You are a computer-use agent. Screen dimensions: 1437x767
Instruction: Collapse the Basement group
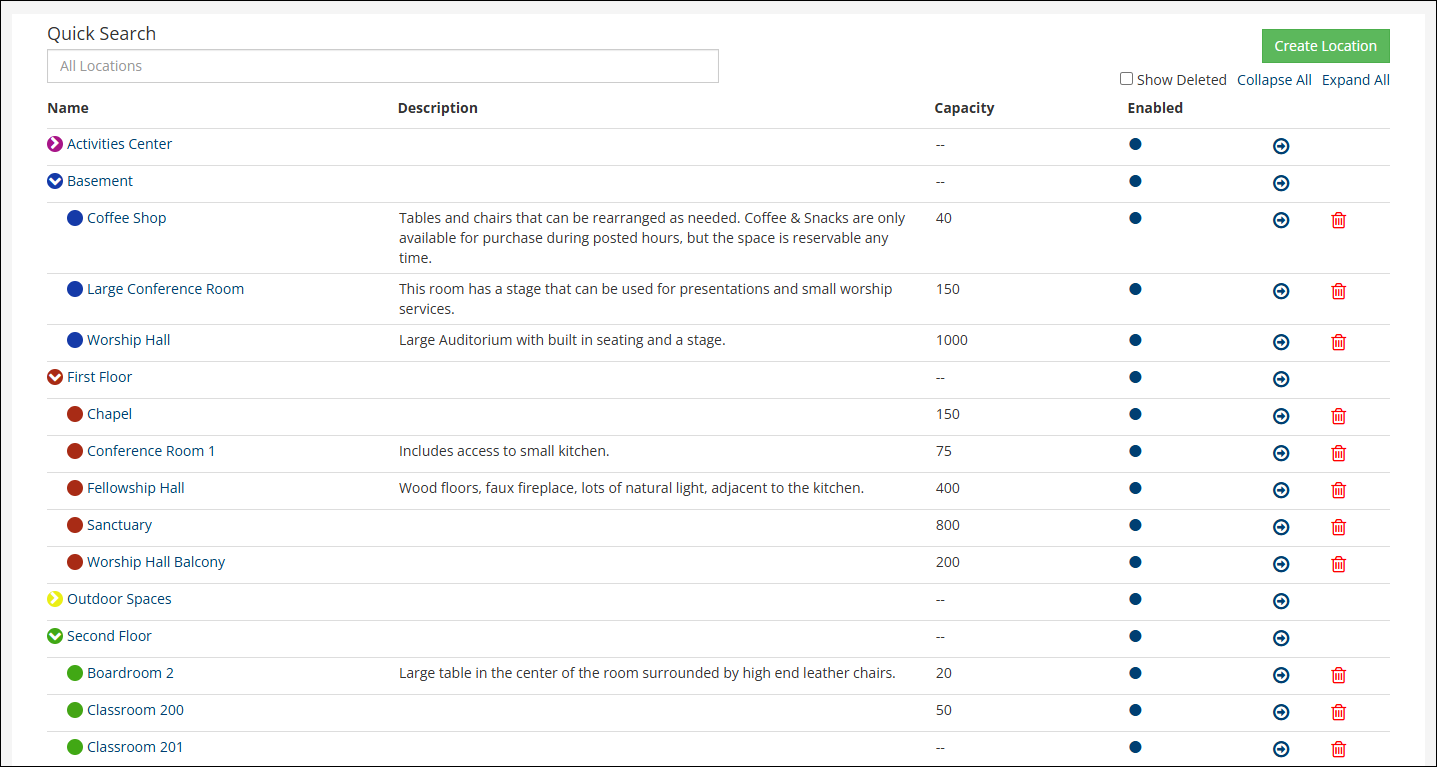click(55, 181)
